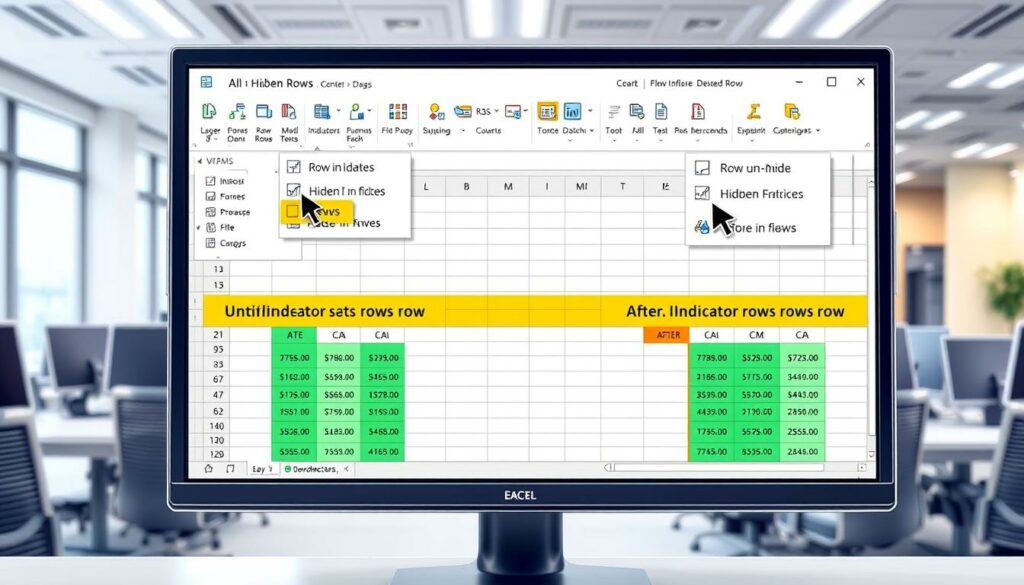1024x585 pixels.
Task: Open the Fuenas Fach dropdown arrow
Action: (x=370, y=111)
